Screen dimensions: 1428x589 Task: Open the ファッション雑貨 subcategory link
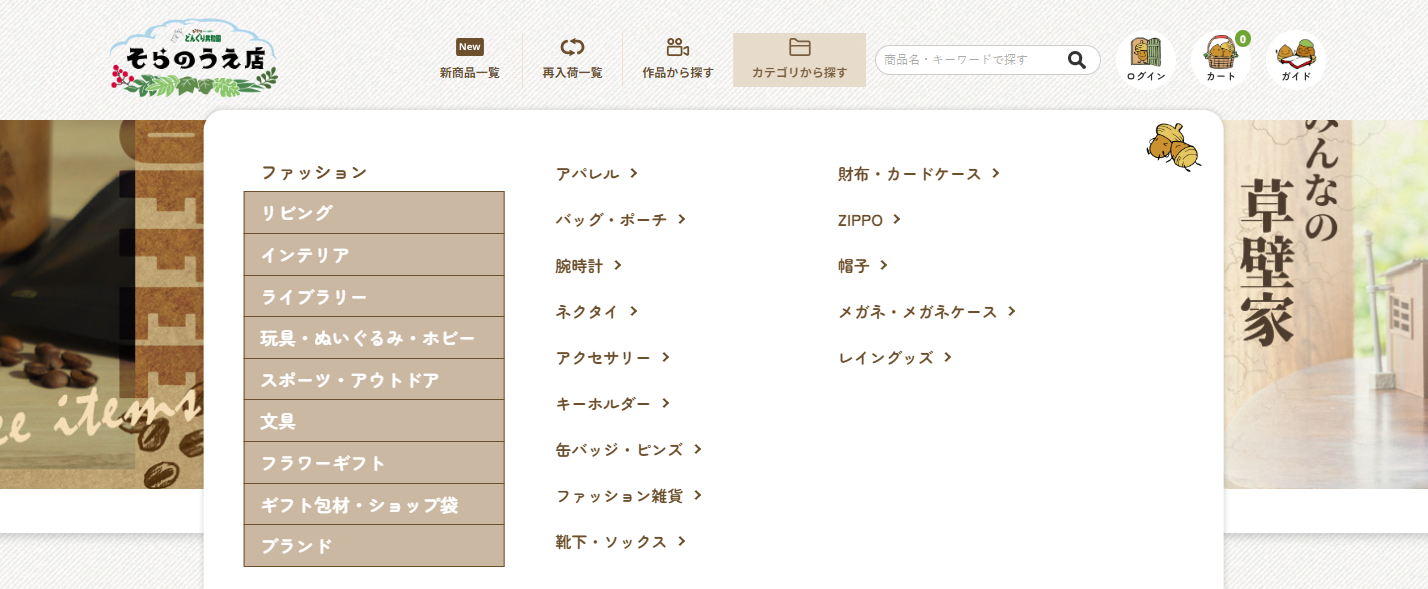[629, 495]
